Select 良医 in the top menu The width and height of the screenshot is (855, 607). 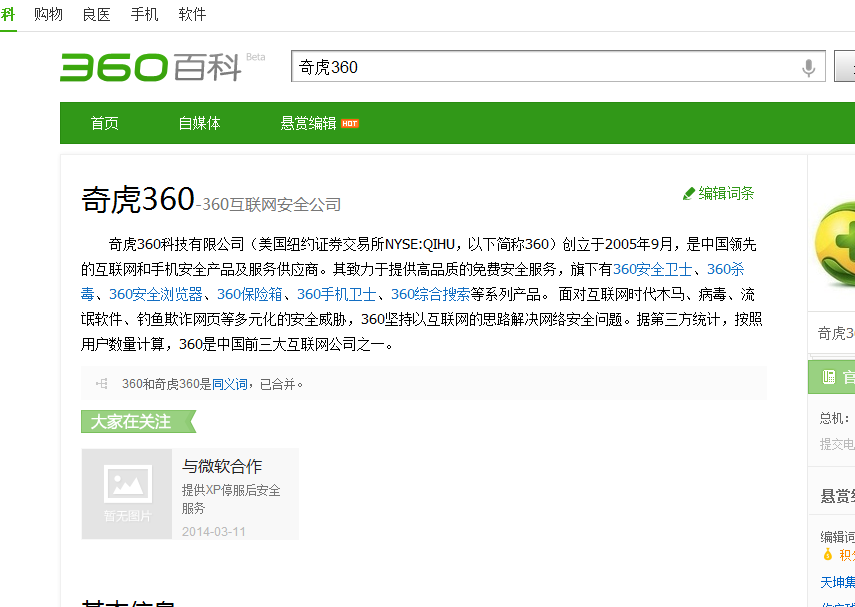[x=96, y=14]
